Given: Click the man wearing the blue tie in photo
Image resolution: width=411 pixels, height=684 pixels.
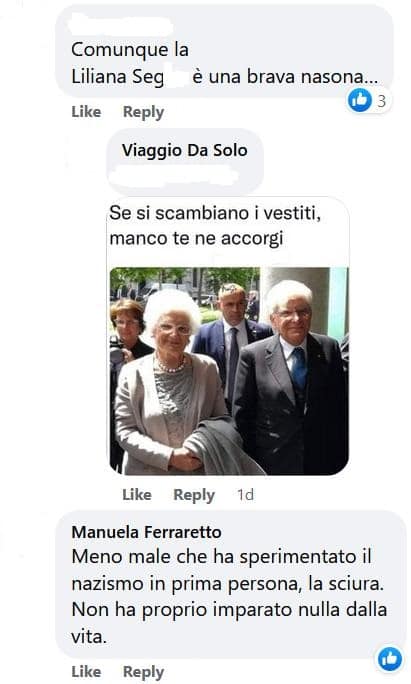Looking at the screenshot, I should coord(291,377).
